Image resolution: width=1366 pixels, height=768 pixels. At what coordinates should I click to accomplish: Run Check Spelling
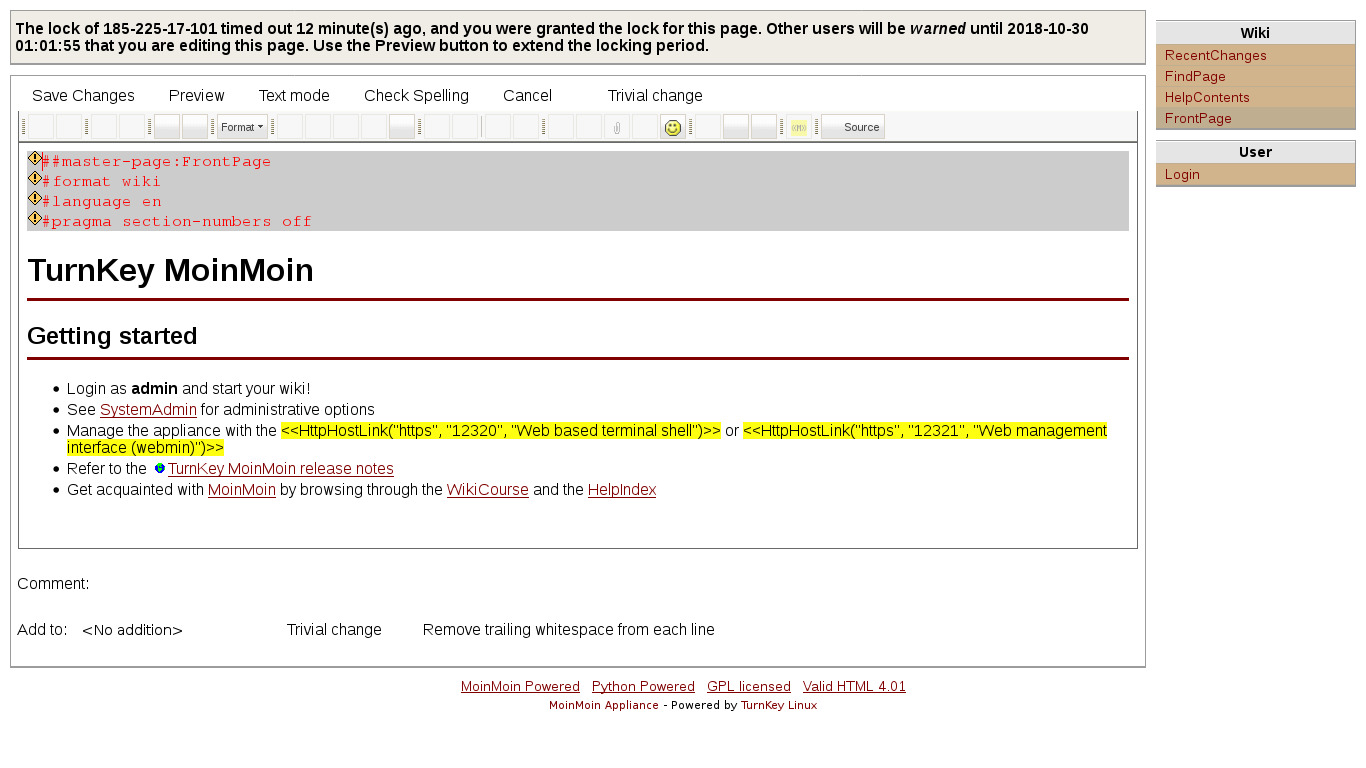pyautogui.click(x=416, y=96)
